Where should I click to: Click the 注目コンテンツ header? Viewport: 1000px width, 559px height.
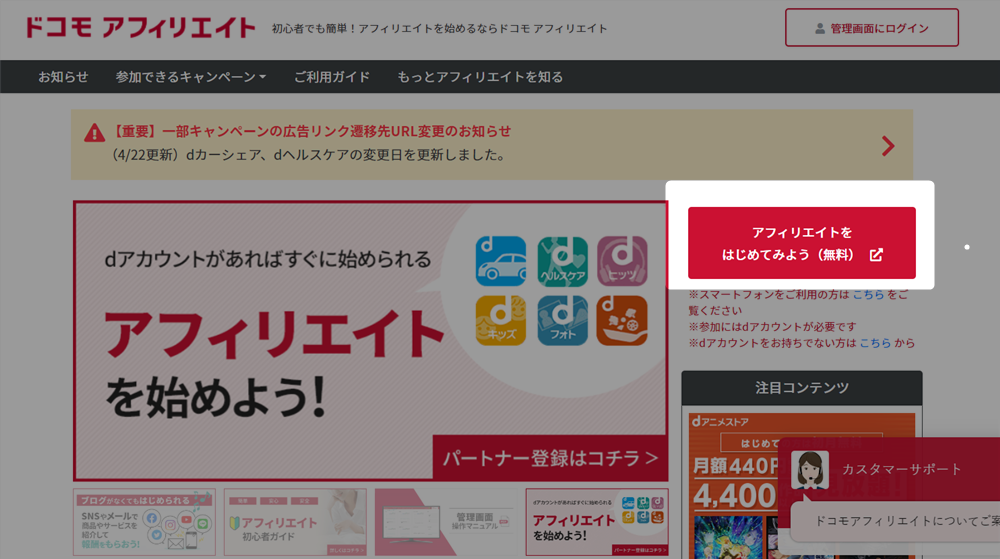[x=802, y=388]
